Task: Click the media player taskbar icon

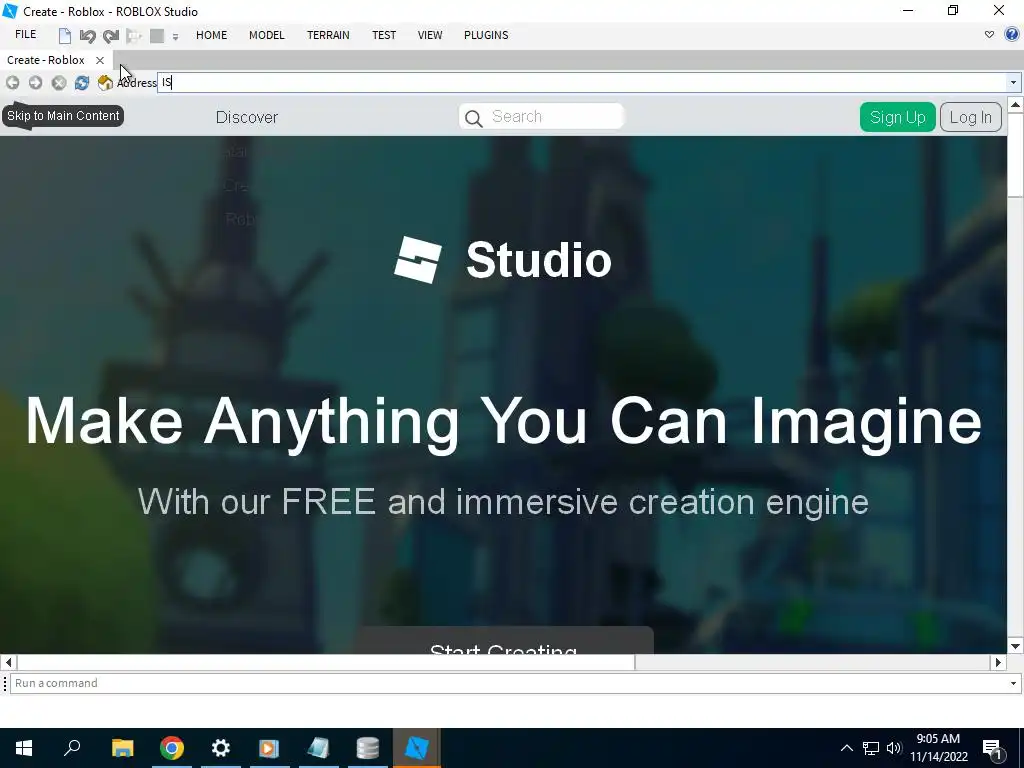Action: (x=269, y=748)
